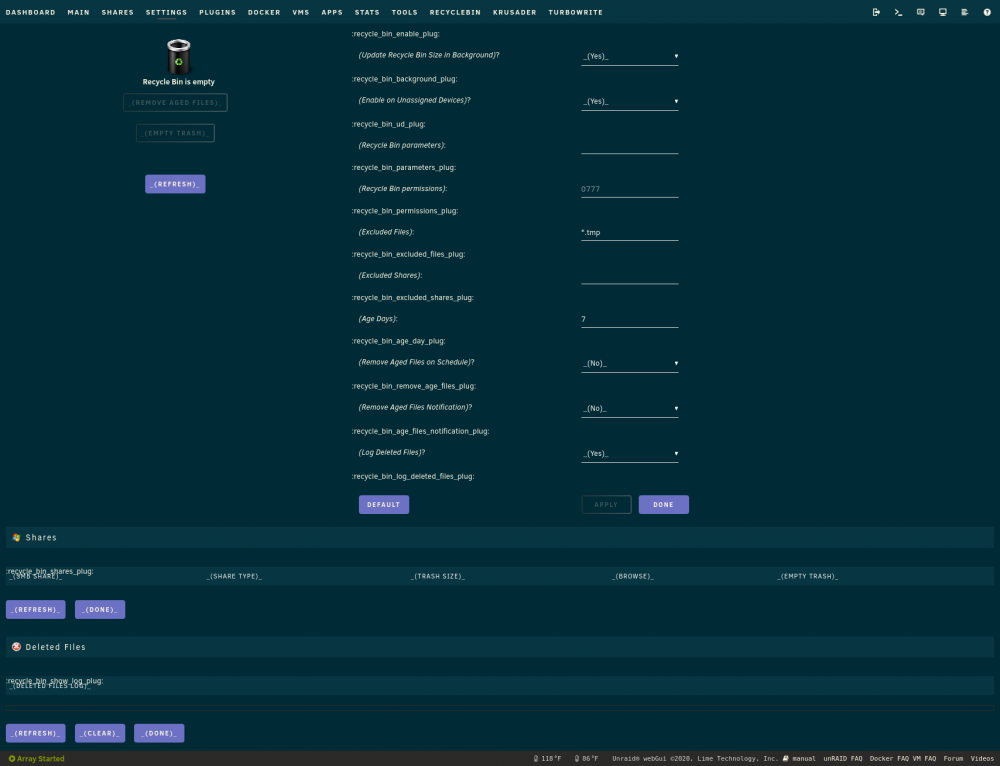Viewport: 1000px width, 766px height.
Task: Open the VM FAQ link
Action: (x=924, y=759)
